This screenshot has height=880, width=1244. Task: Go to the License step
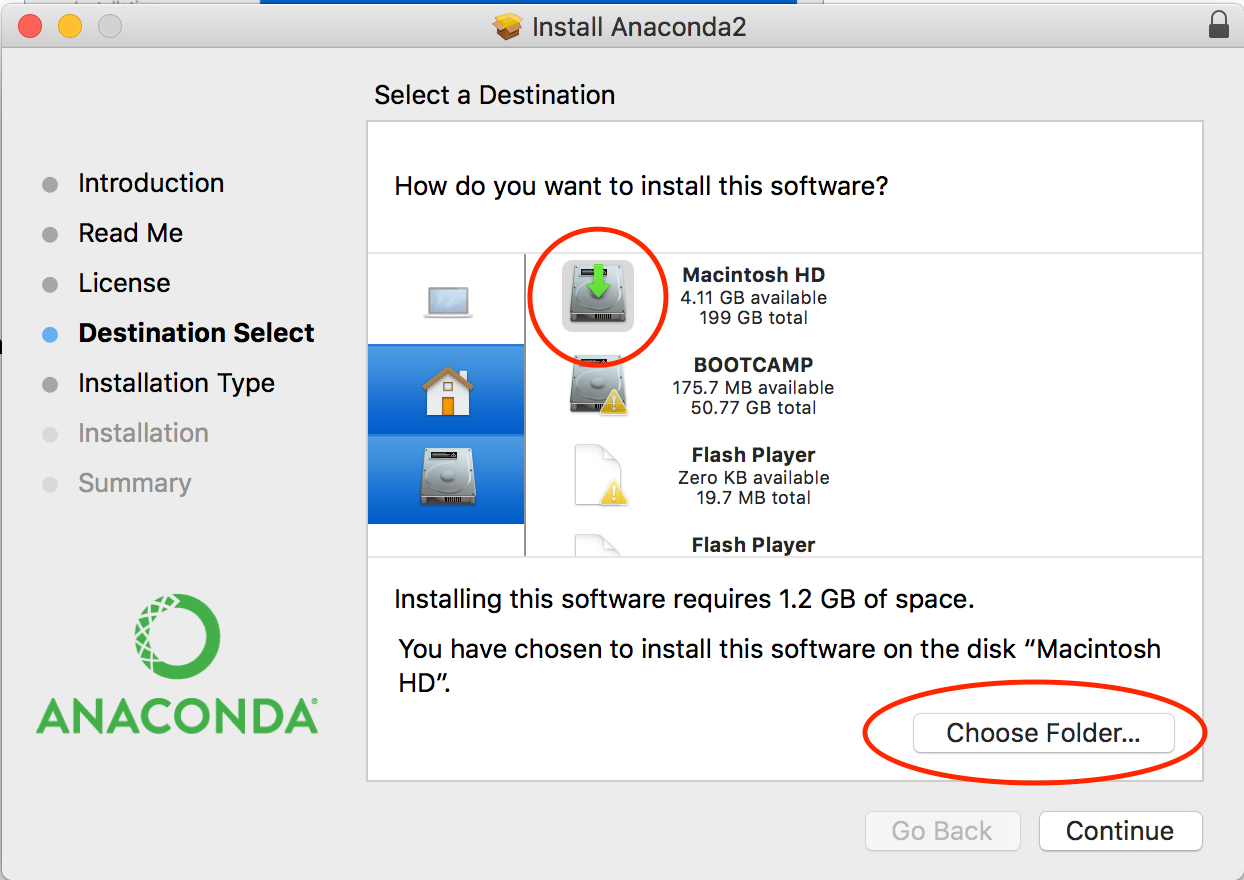(x=124, y=283)
